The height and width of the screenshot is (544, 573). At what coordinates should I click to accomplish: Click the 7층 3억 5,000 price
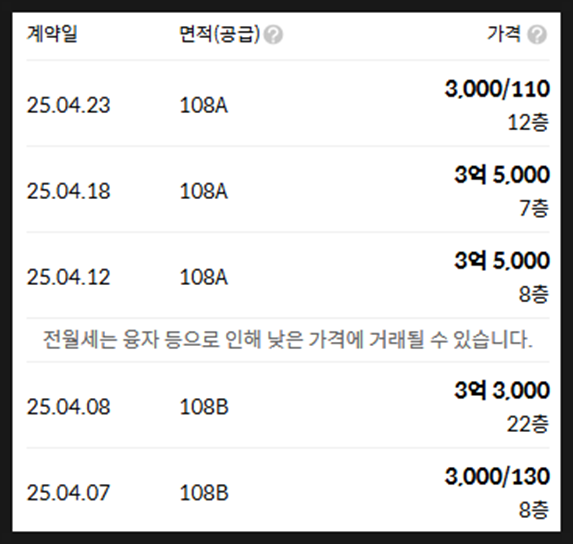tap(502, 175)
